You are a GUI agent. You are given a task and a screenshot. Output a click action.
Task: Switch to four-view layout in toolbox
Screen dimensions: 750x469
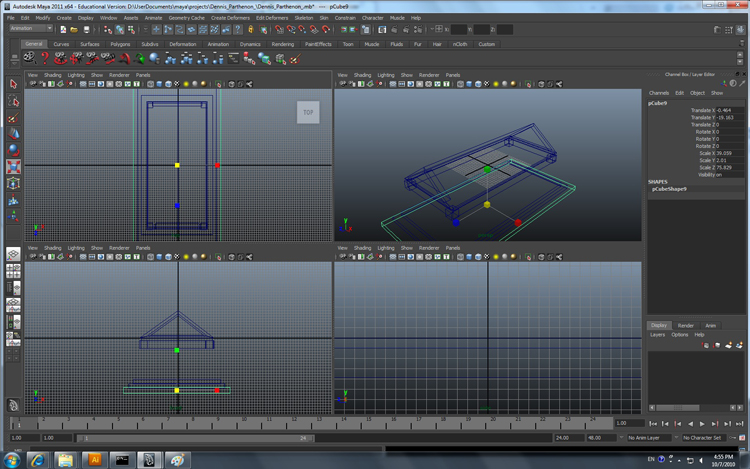[x=14, y=272]
